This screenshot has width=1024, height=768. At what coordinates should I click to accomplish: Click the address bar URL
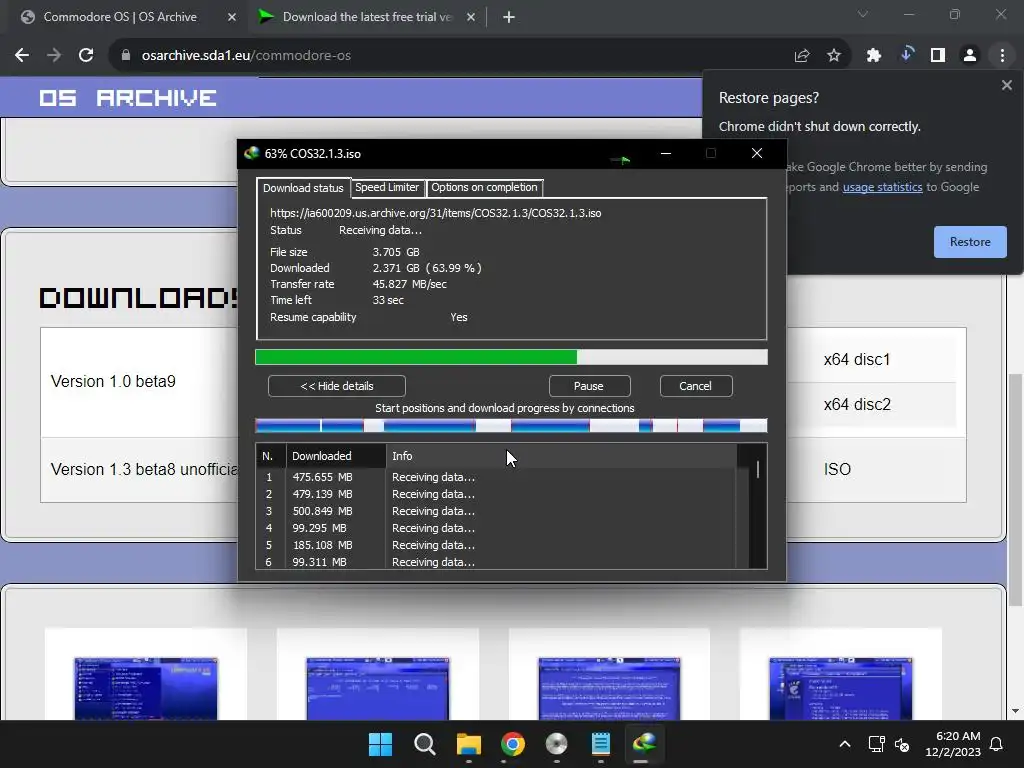tap(246, 56)
